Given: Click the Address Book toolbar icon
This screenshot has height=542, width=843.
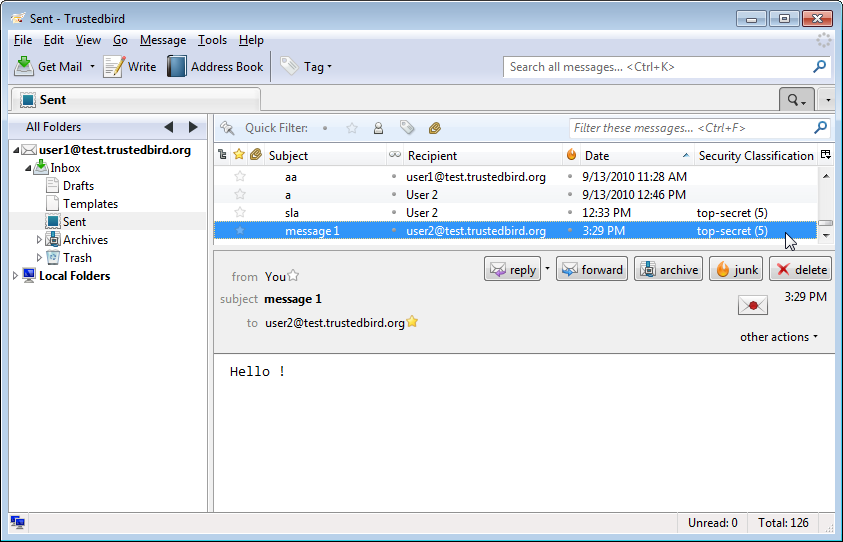Looking at the screenshot, I should (x=177, y=67).
